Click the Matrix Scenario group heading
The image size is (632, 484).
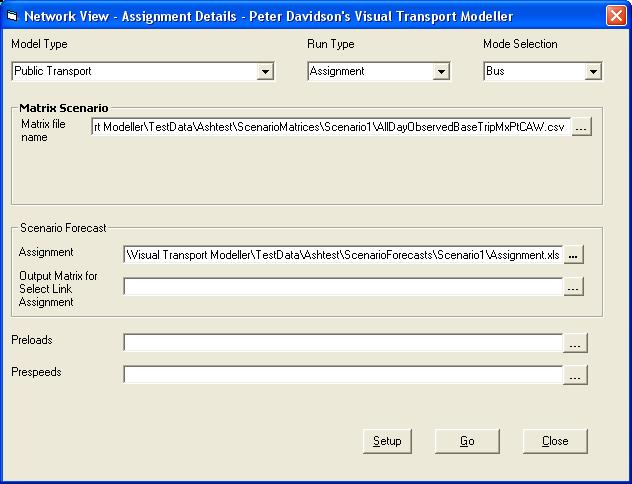64,108
